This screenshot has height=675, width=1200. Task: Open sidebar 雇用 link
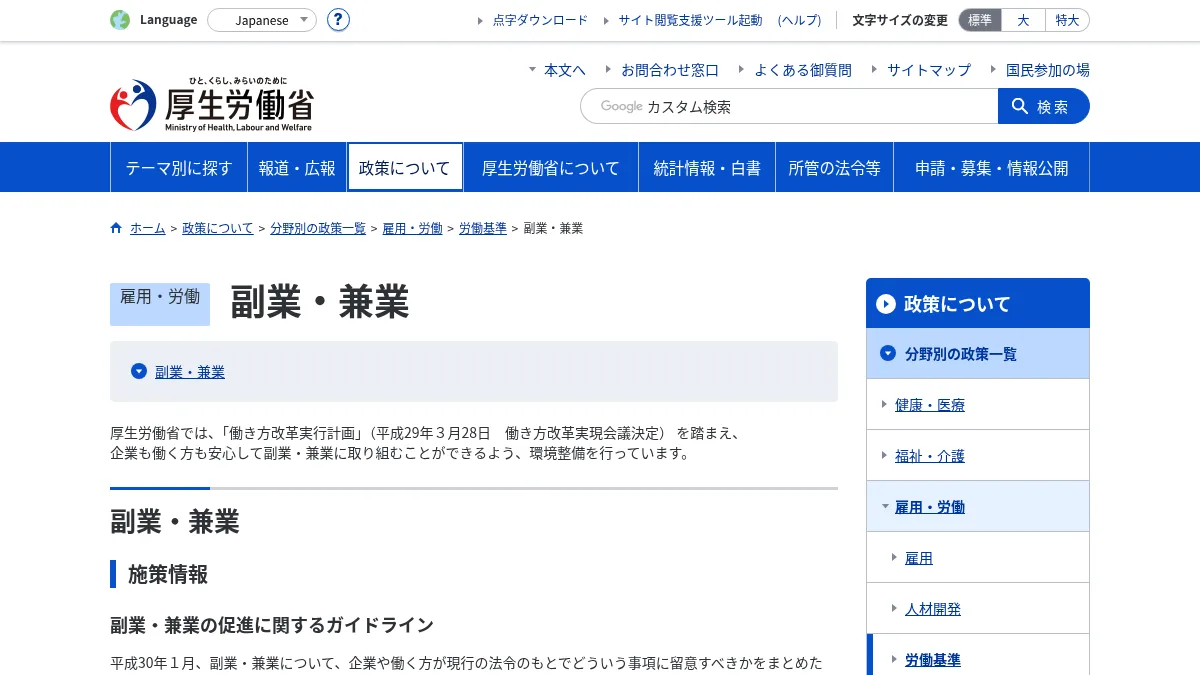(919, 557)
